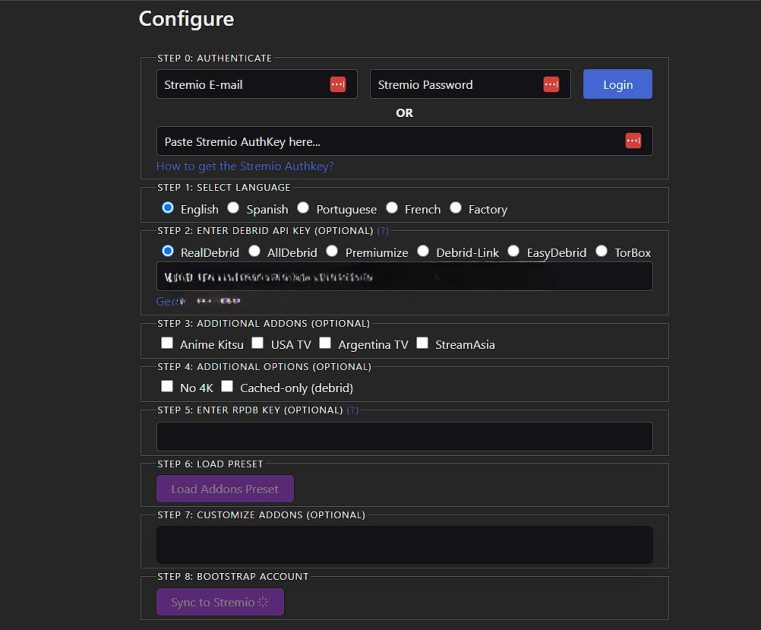This screenshot has height=630, width=761.
Task: Click the STEP 1: SELECT LANGUAGE label
Action: pyautogui.click(x=224, y=187)
